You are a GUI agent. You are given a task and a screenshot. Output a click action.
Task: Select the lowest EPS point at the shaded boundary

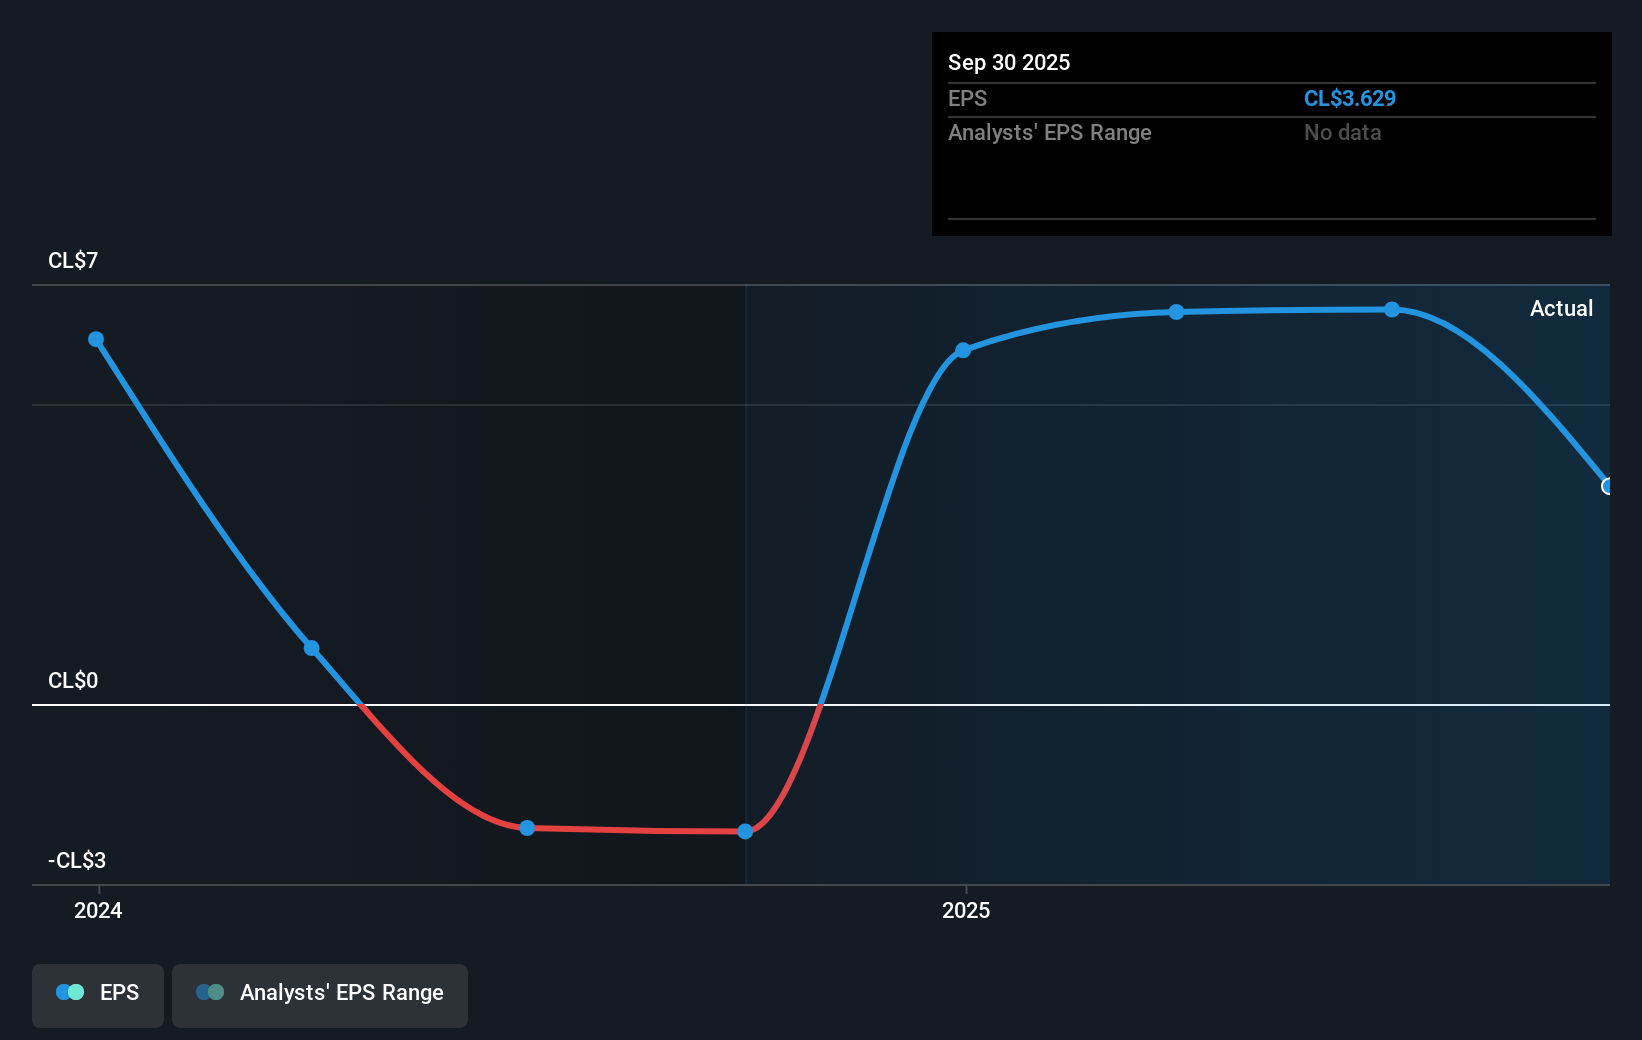[745, 831]
